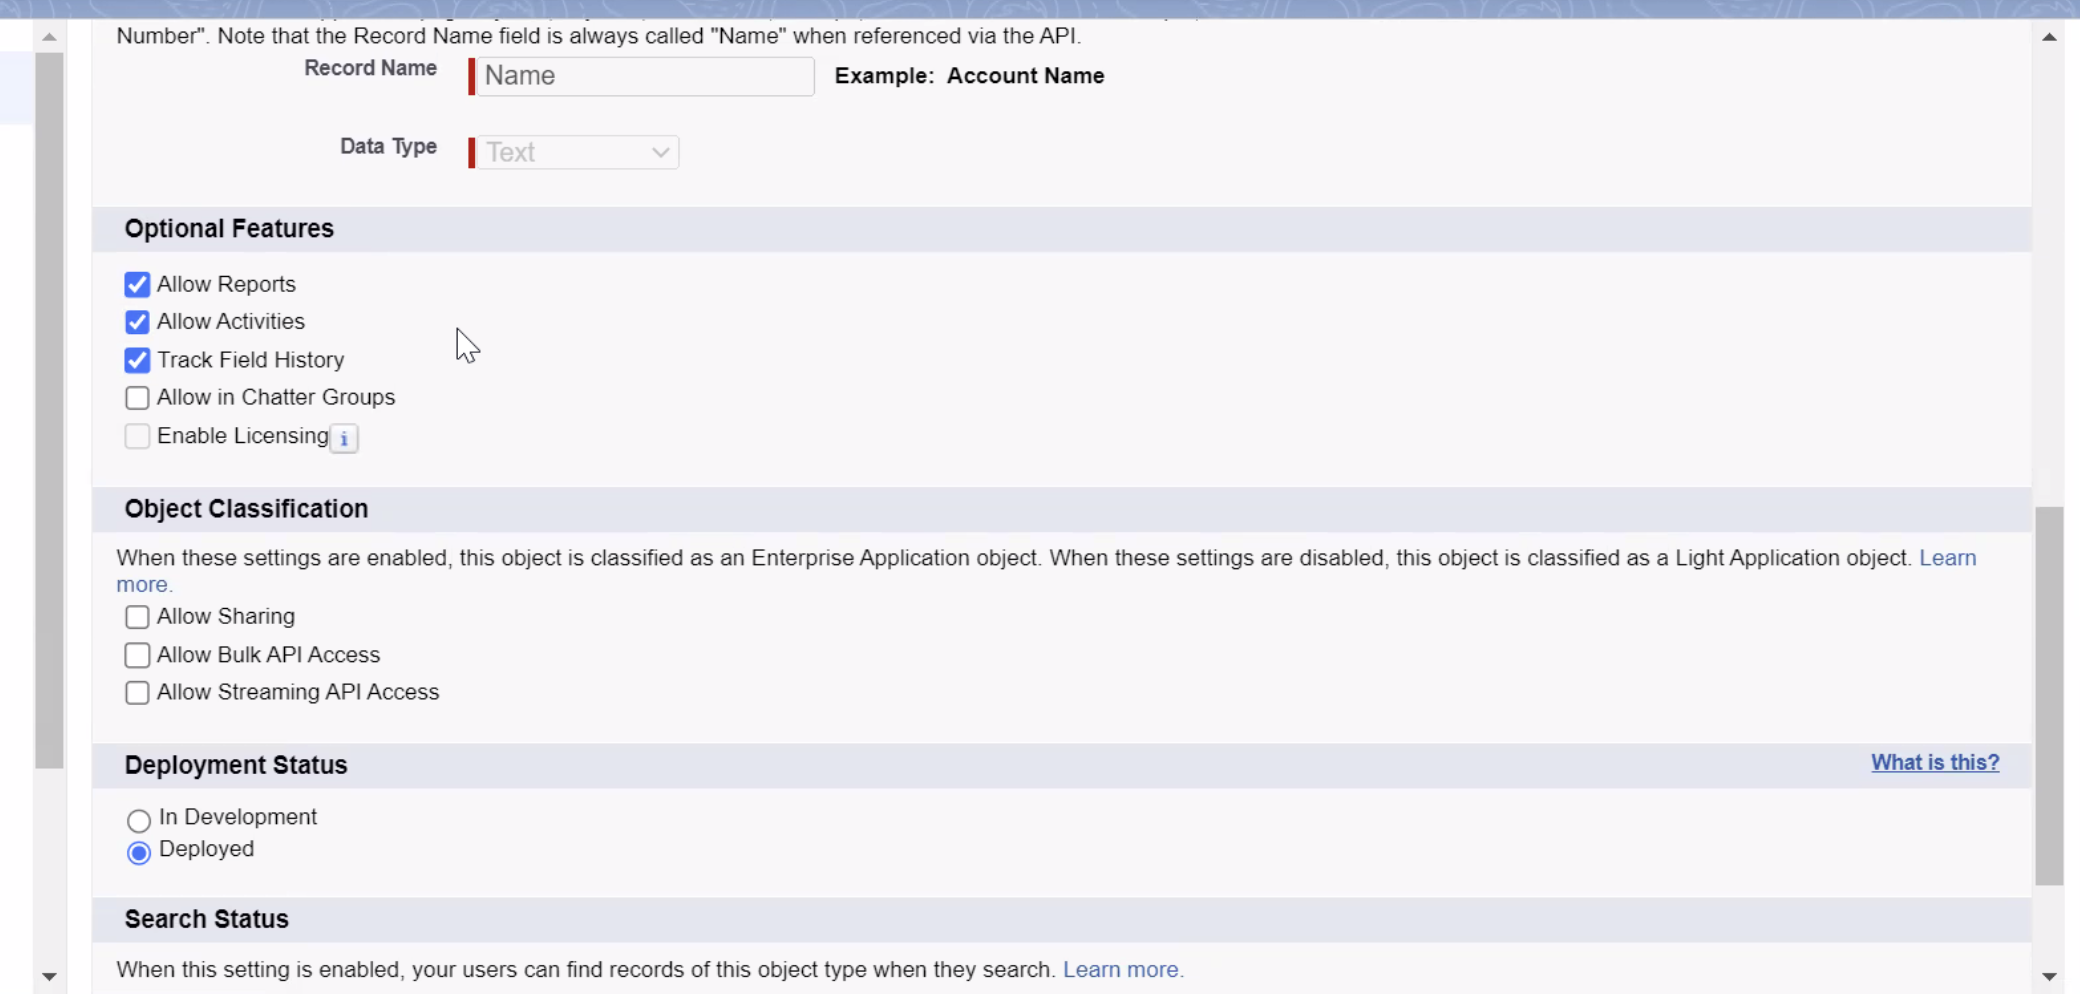Screen dimensions: 2080x994
Task: Disable Track Field History
Action: click(137, 360)
